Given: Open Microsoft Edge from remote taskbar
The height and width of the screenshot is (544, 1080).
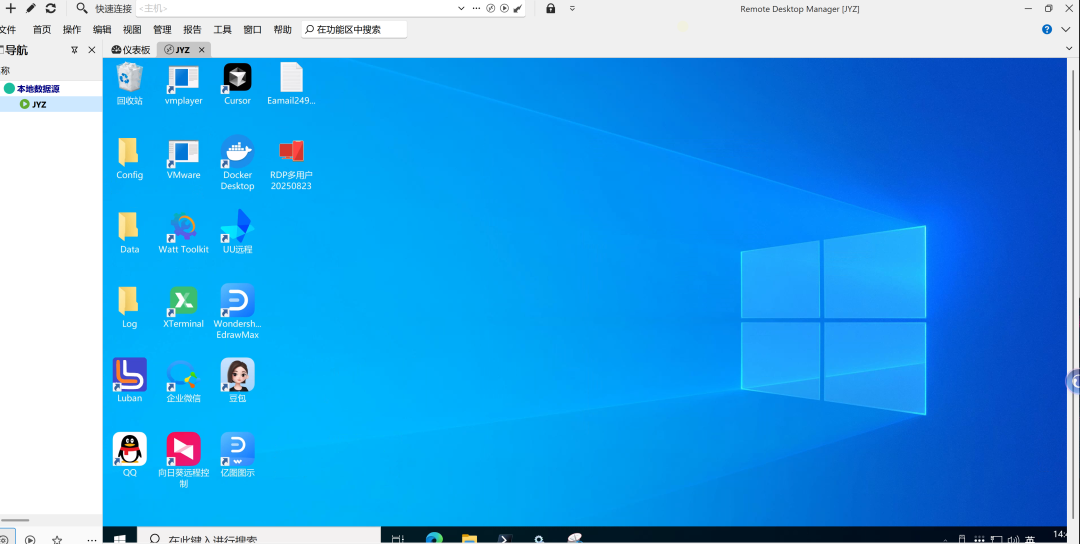Looking at the screenshot, I should pos(434,539).
